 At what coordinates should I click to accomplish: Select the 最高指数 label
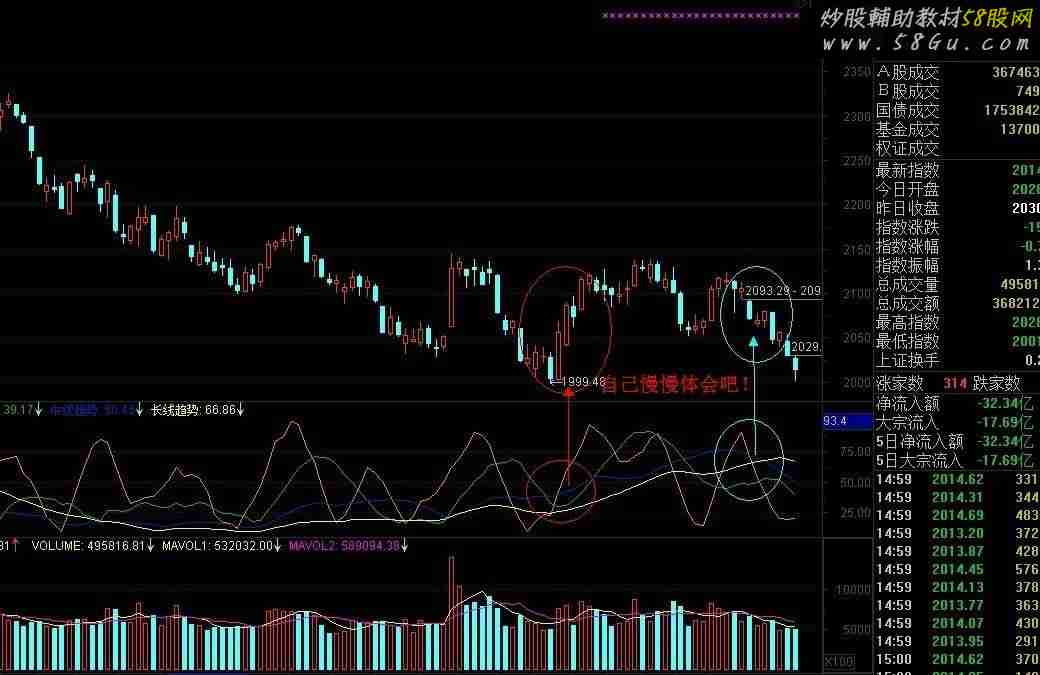[908, 323]
